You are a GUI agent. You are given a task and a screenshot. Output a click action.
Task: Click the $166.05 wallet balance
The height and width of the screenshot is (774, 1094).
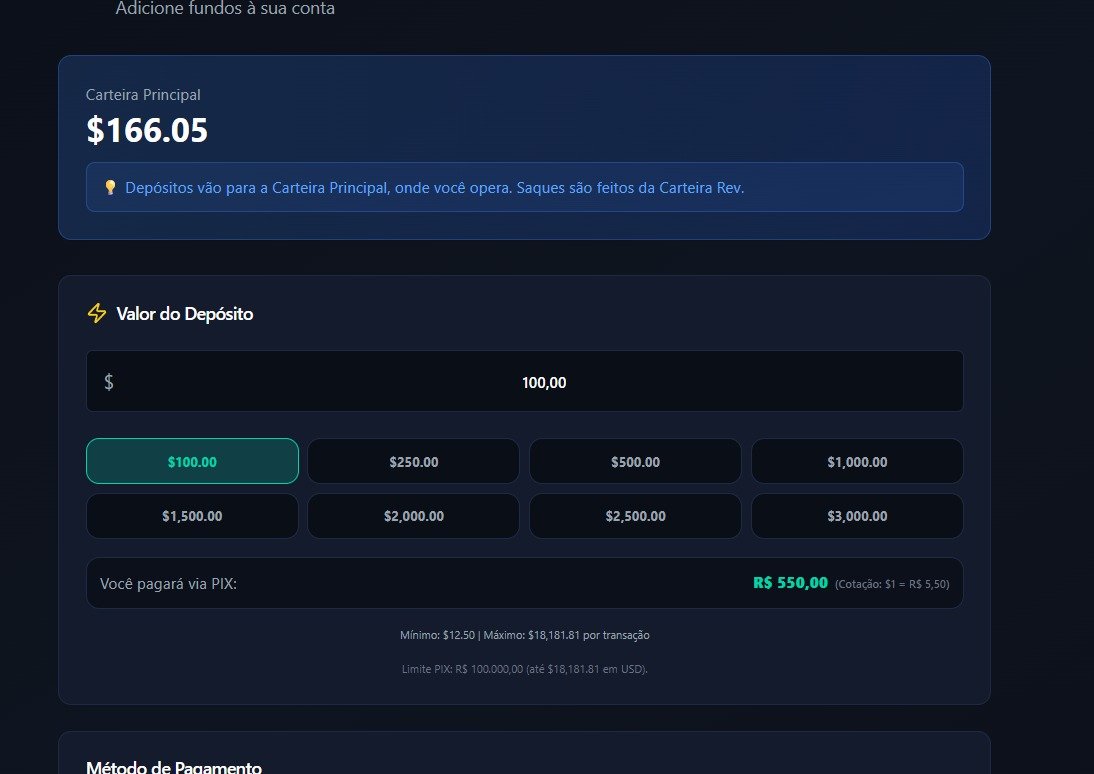147,130
